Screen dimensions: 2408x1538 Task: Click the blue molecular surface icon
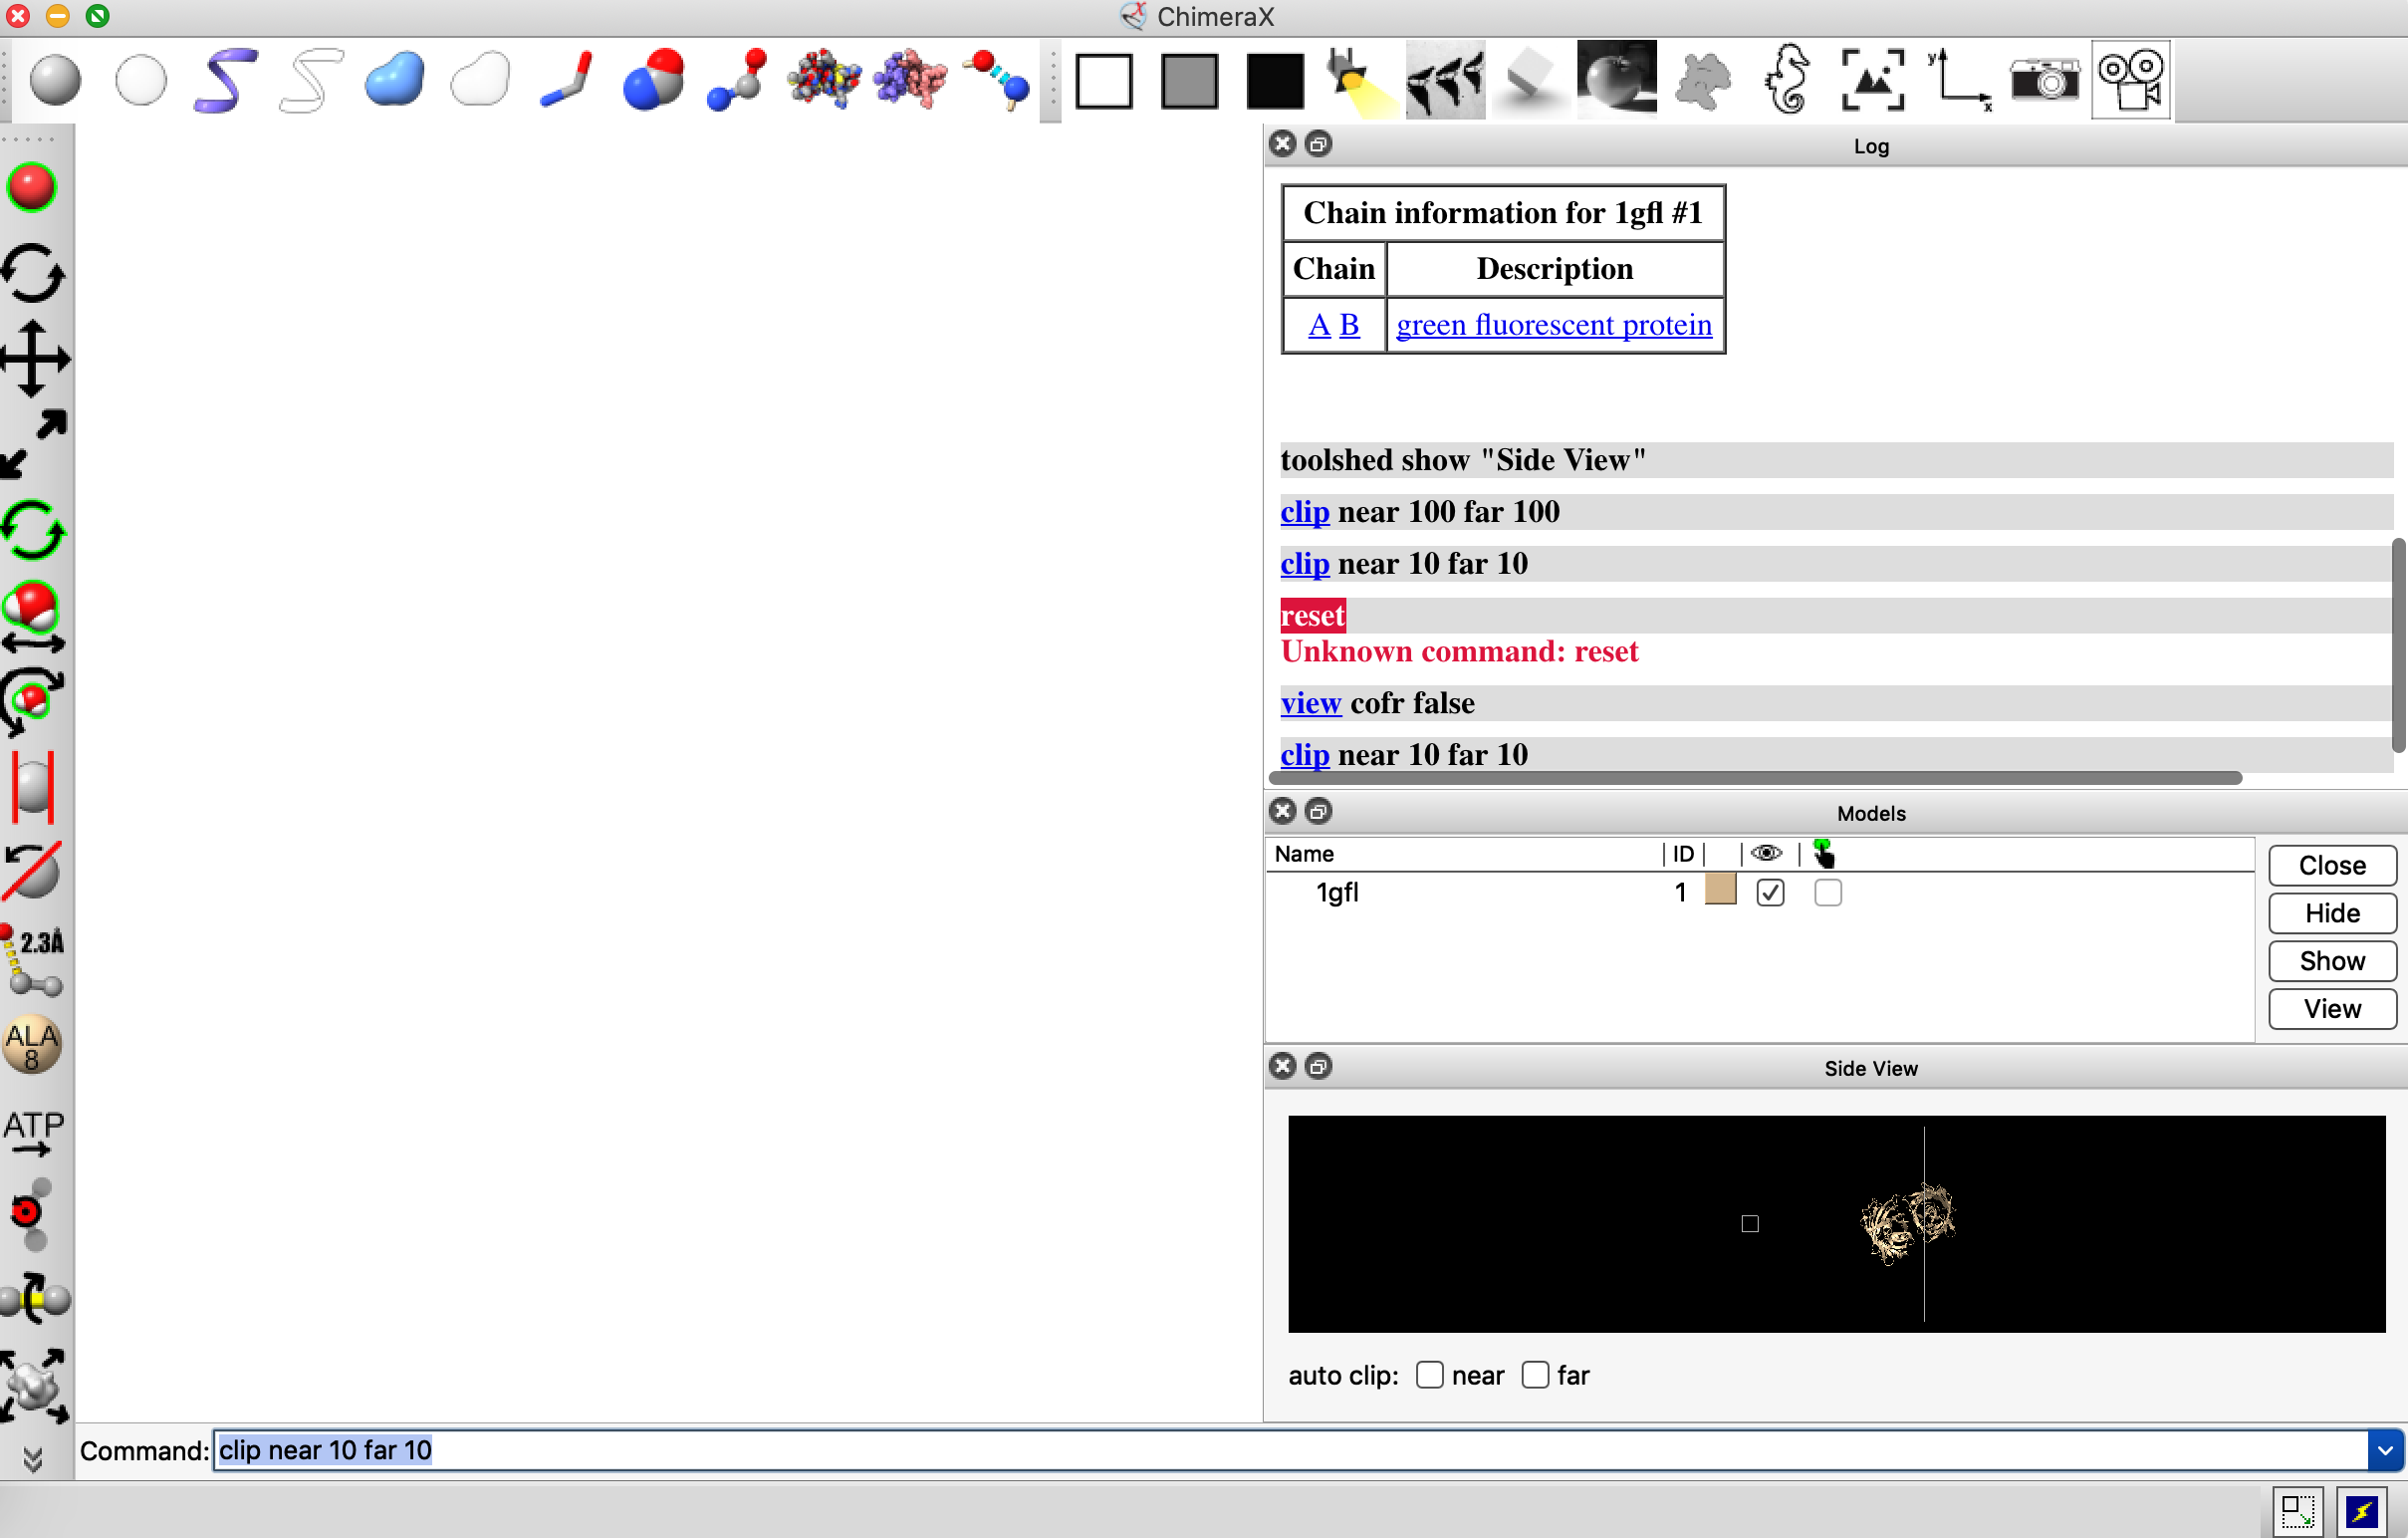[x=394, y=80]
